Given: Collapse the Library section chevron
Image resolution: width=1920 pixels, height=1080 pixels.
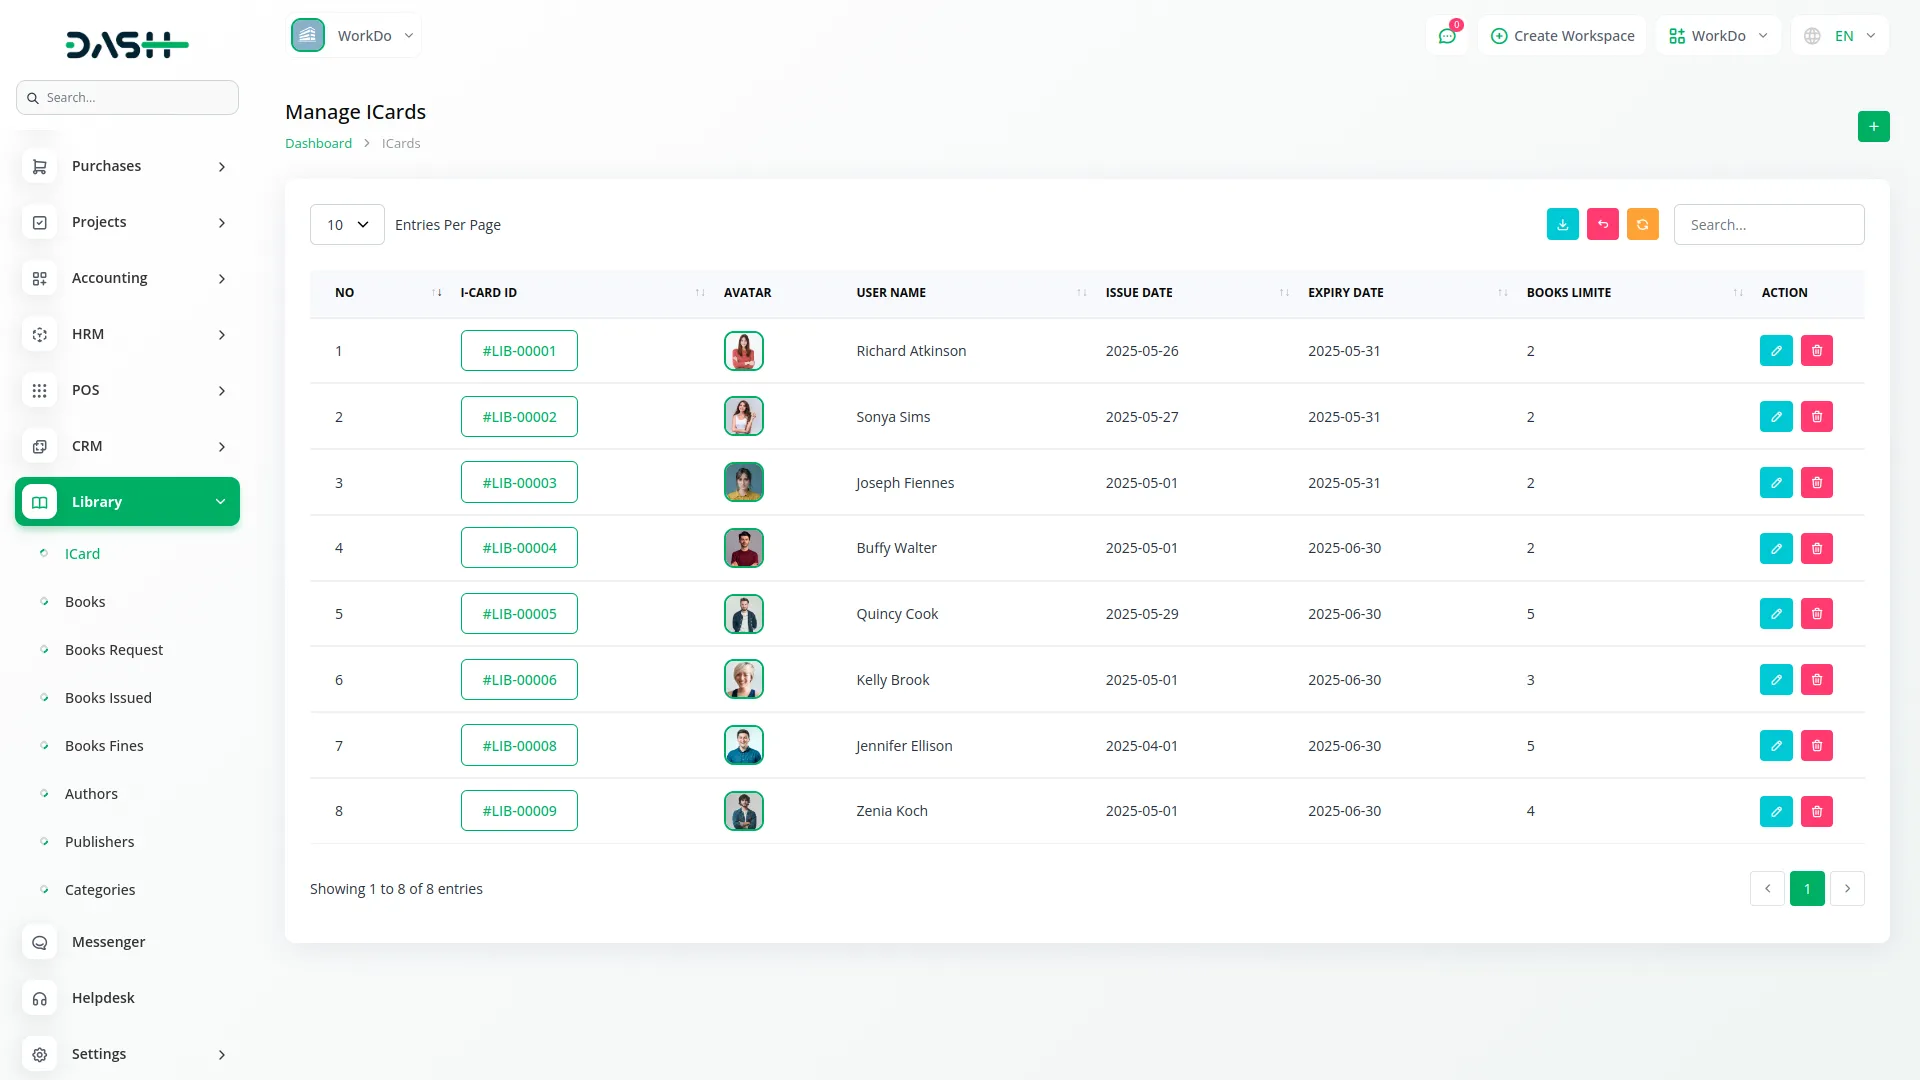Looking at the screenshot, I should tap(220, 501).
